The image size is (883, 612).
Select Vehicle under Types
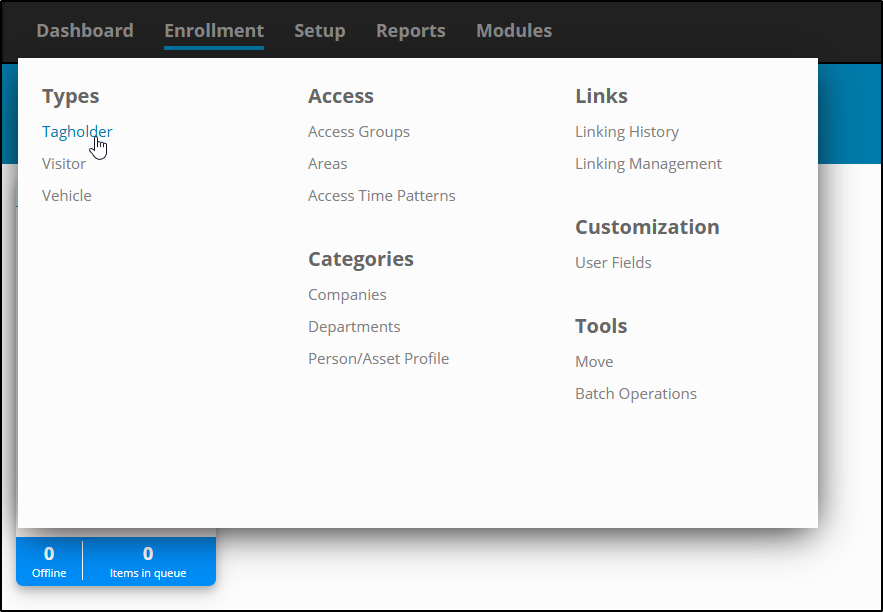66,196
